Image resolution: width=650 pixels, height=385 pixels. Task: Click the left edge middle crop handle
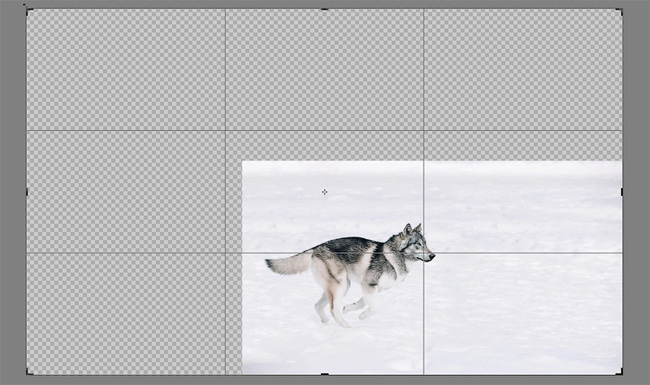point(27,192)
